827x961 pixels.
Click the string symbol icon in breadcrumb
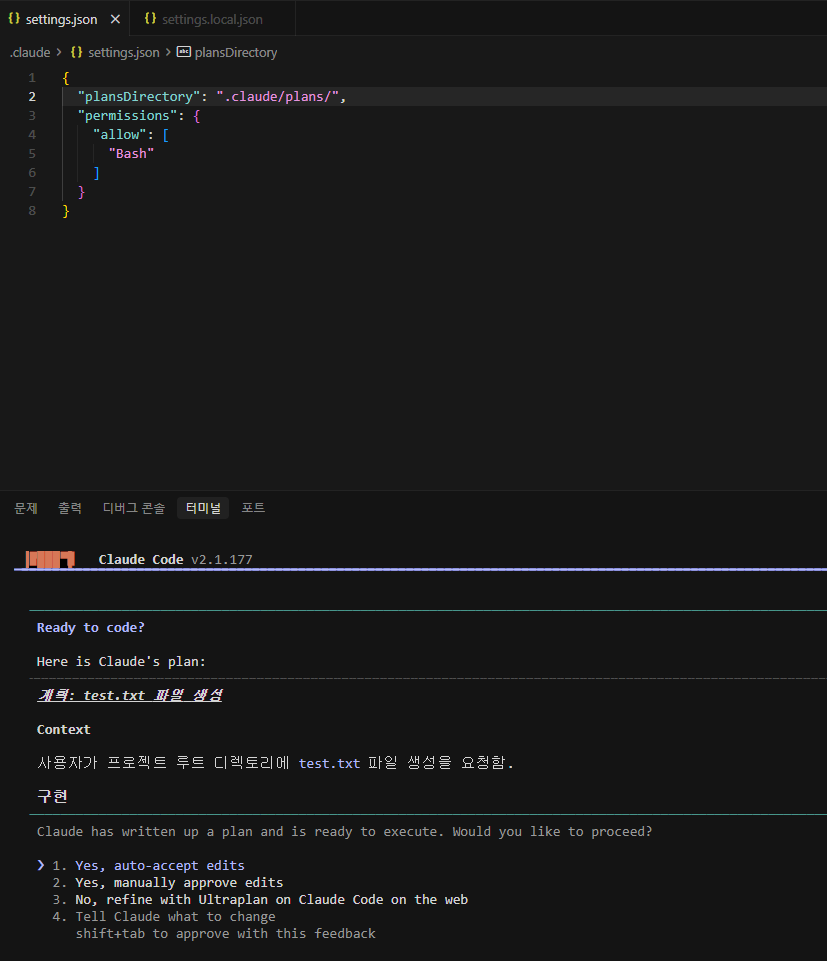point(184,52)
